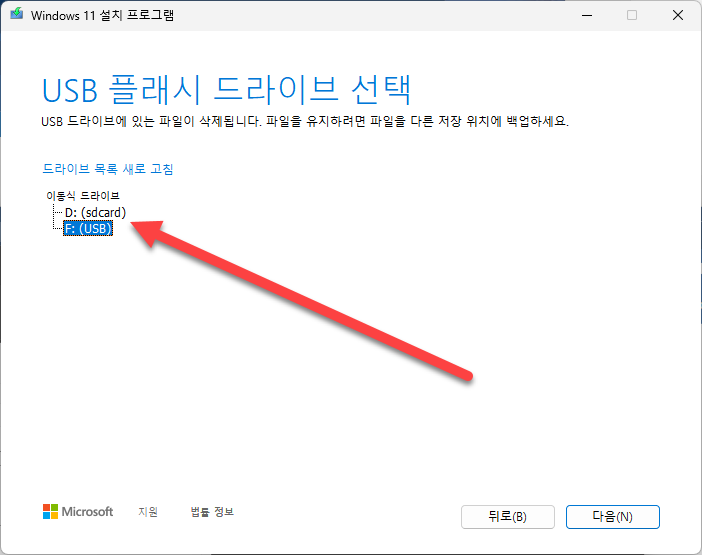This screenshot has height=555, width=702.
Task: Click the 드라이브 목록 새로 고침 link
Action: [107, 169]
